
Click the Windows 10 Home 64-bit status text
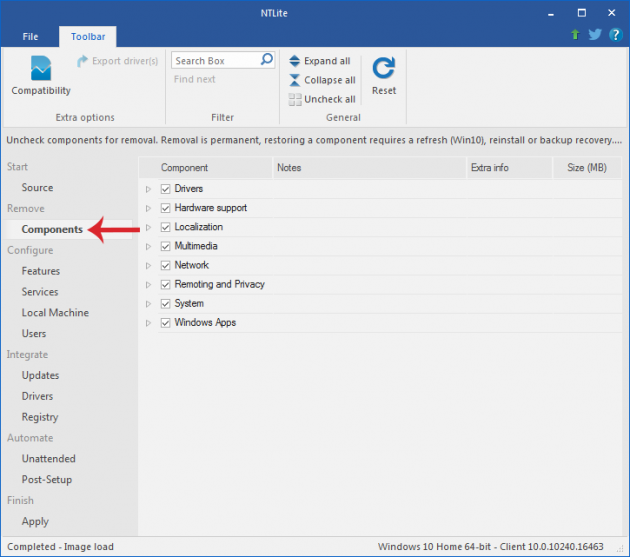pos(490,547)
